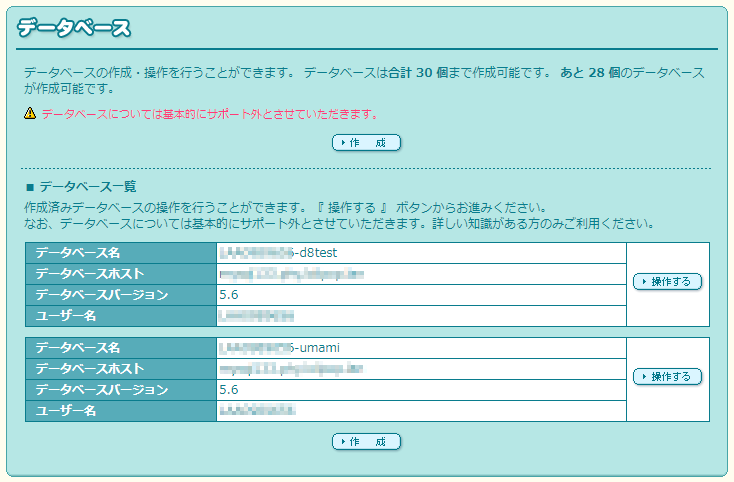The image size is (734, 482).
Task: Click the 作成済みデータベースの操作 description line
Action: pyautogui.click(x=286, y=207)
